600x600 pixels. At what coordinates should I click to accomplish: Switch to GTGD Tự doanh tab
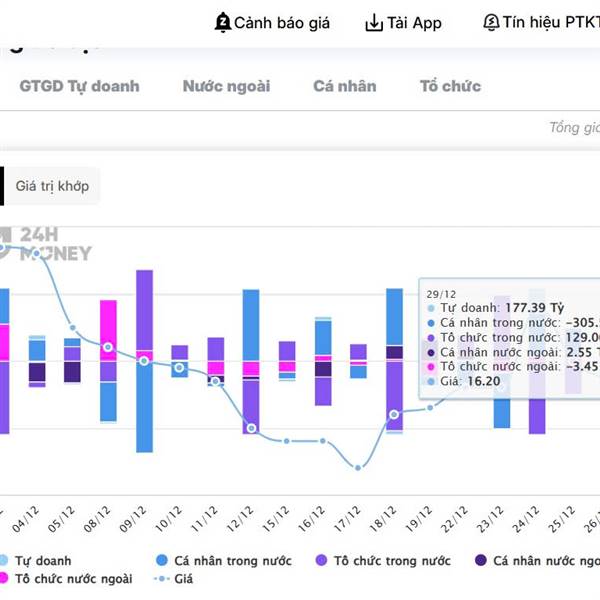click(79, 86)
